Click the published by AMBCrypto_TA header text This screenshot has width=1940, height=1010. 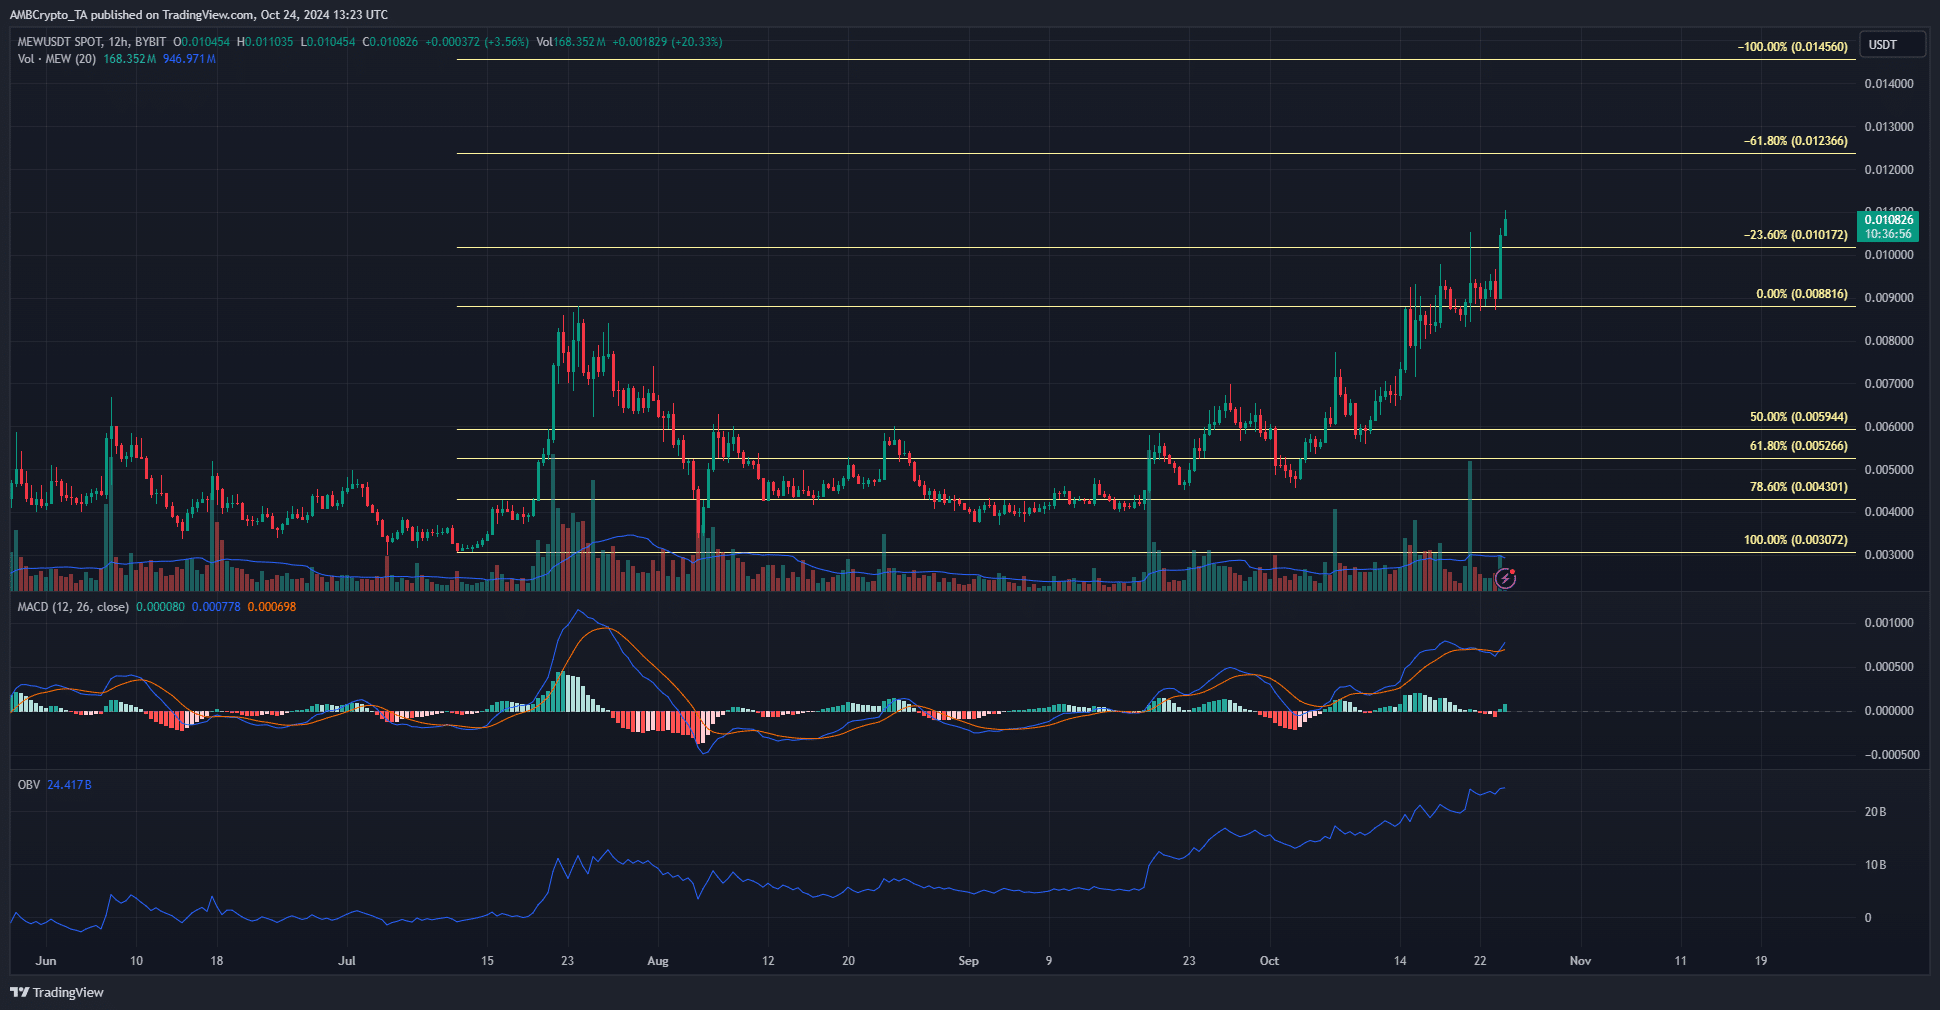198,15
